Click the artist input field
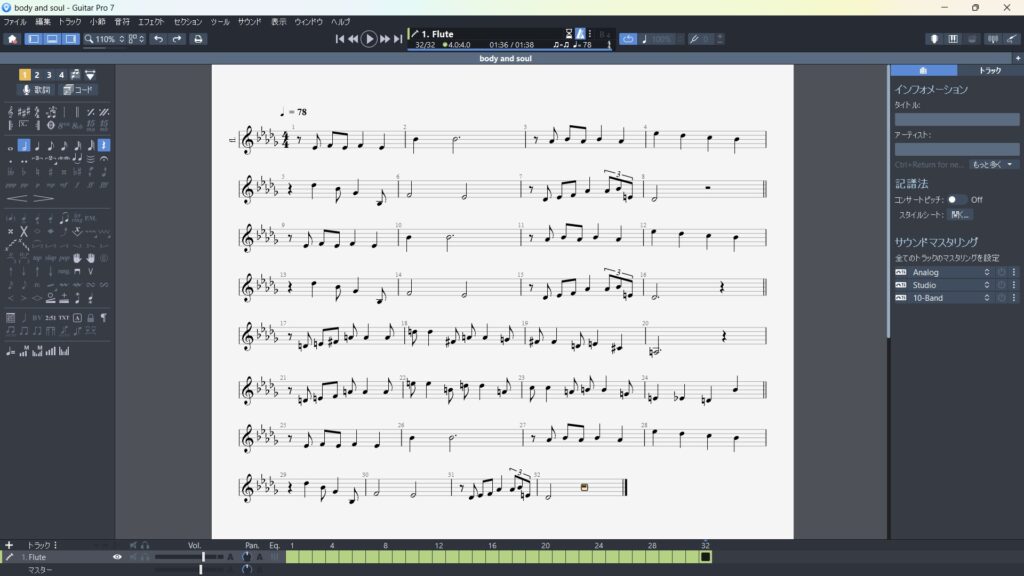1024x576 pixels. pyautogui.click(x=956, y=149)
